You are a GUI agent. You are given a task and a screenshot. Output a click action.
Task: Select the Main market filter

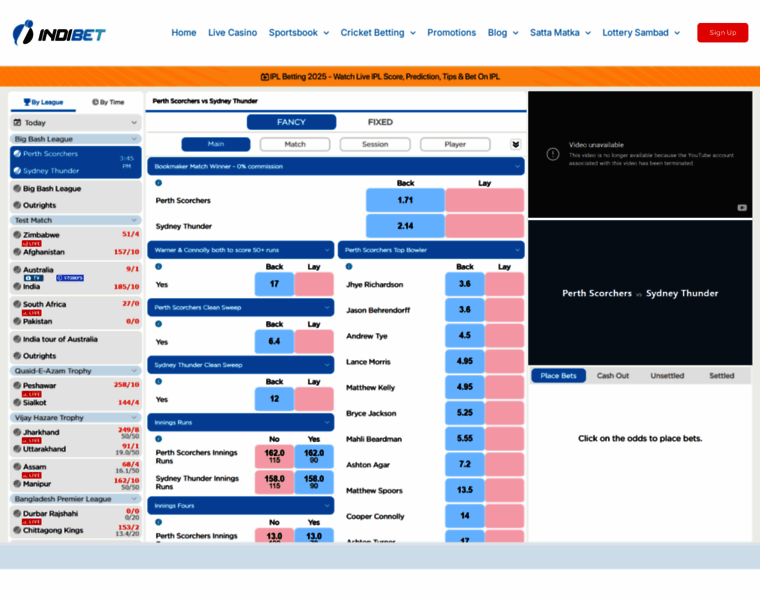coord(216,144)
